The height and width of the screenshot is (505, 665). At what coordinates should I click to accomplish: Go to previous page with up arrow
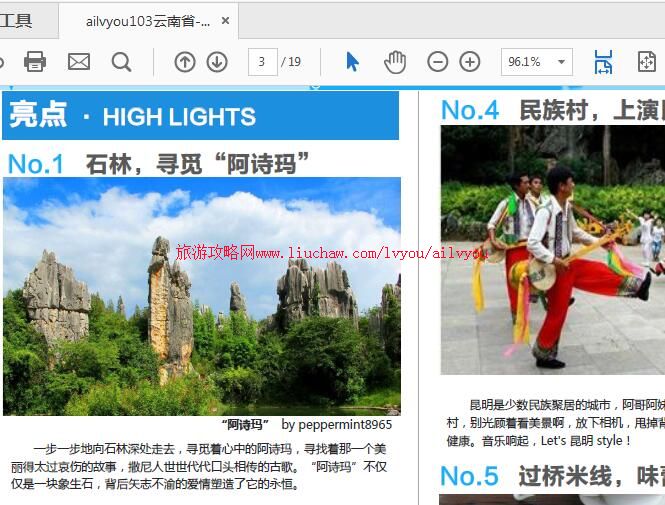(x=185, y=62)
